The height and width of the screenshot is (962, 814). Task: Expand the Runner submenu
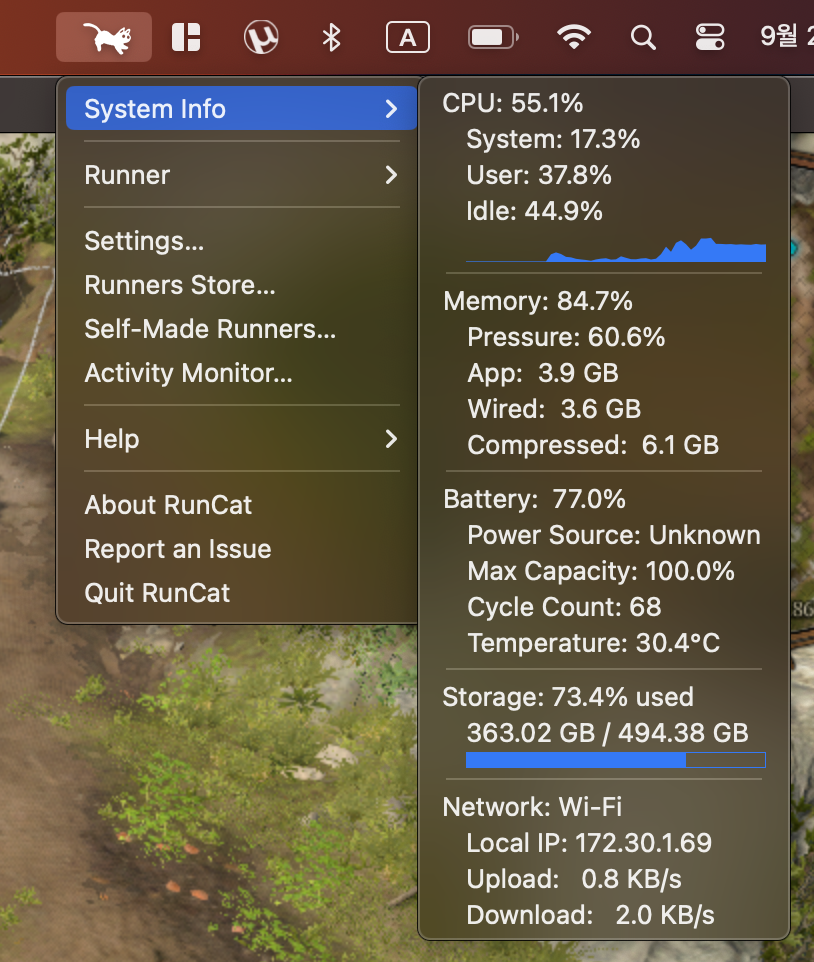(240, 175)
